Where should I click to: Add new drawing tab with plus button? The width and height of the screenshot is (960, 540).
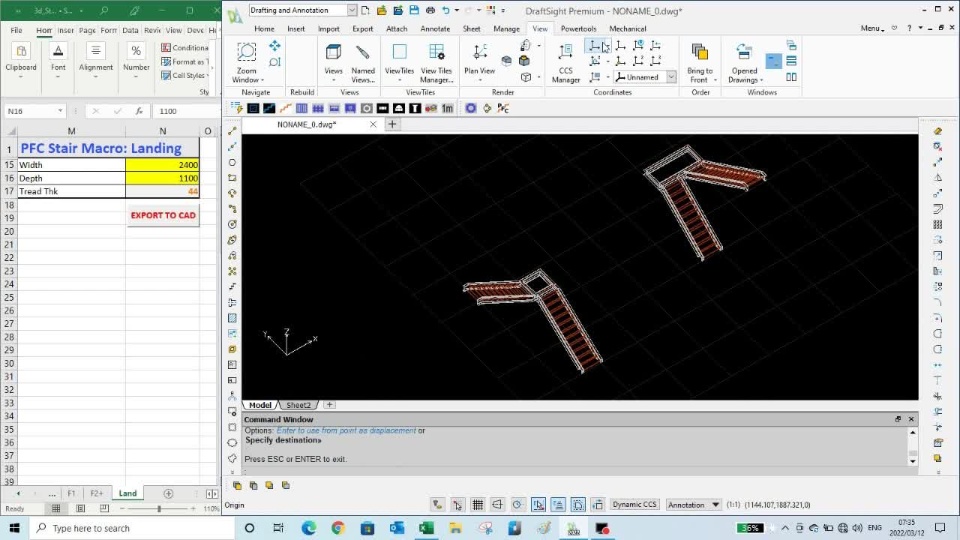click(392, 124)
